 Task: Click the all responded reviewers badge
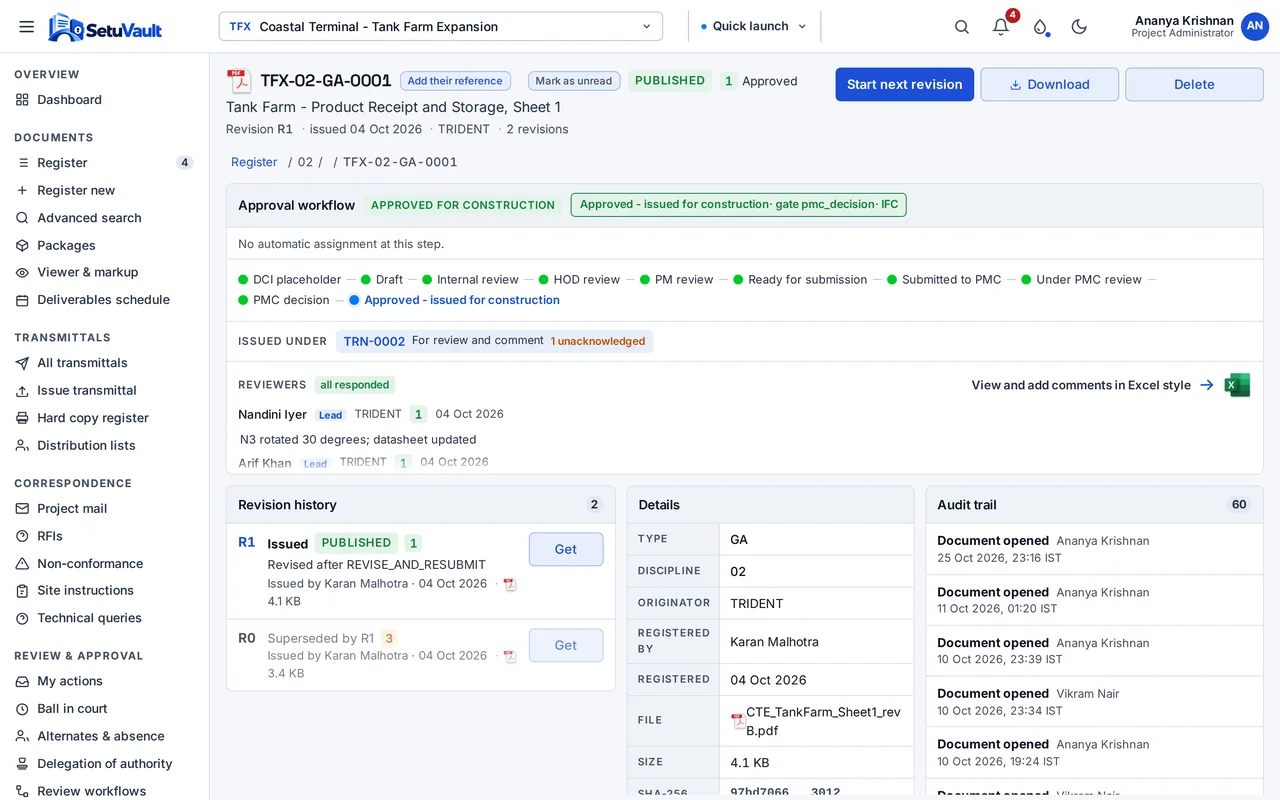click(355, 385)
